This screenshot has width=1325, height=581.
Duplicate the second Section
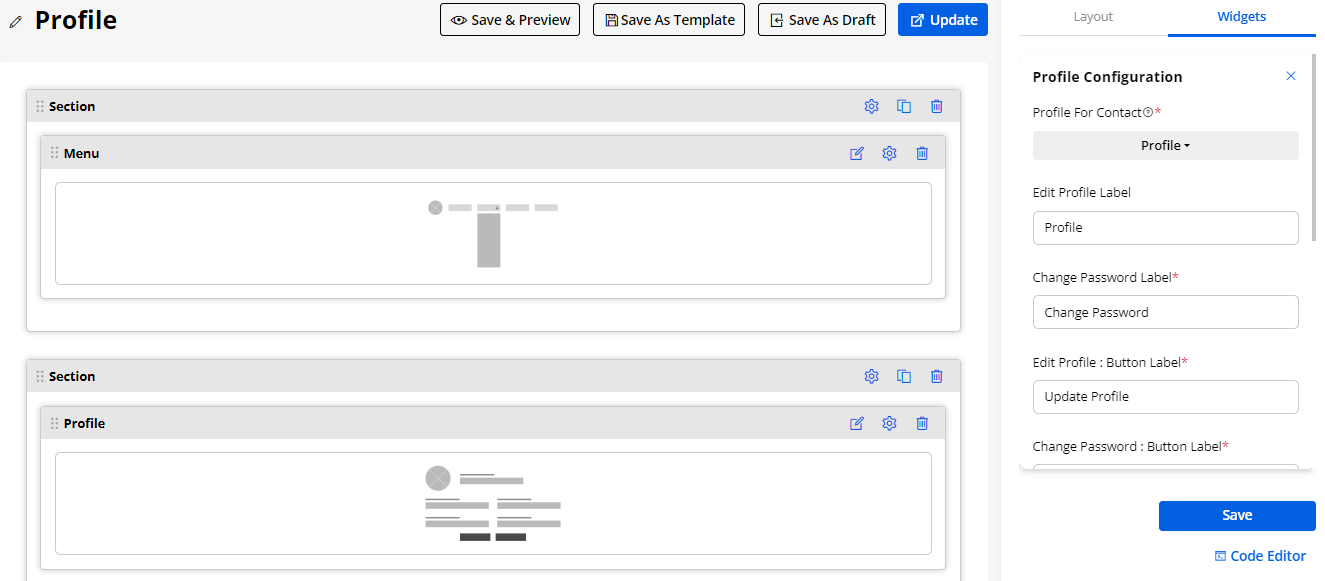[904, 376]
